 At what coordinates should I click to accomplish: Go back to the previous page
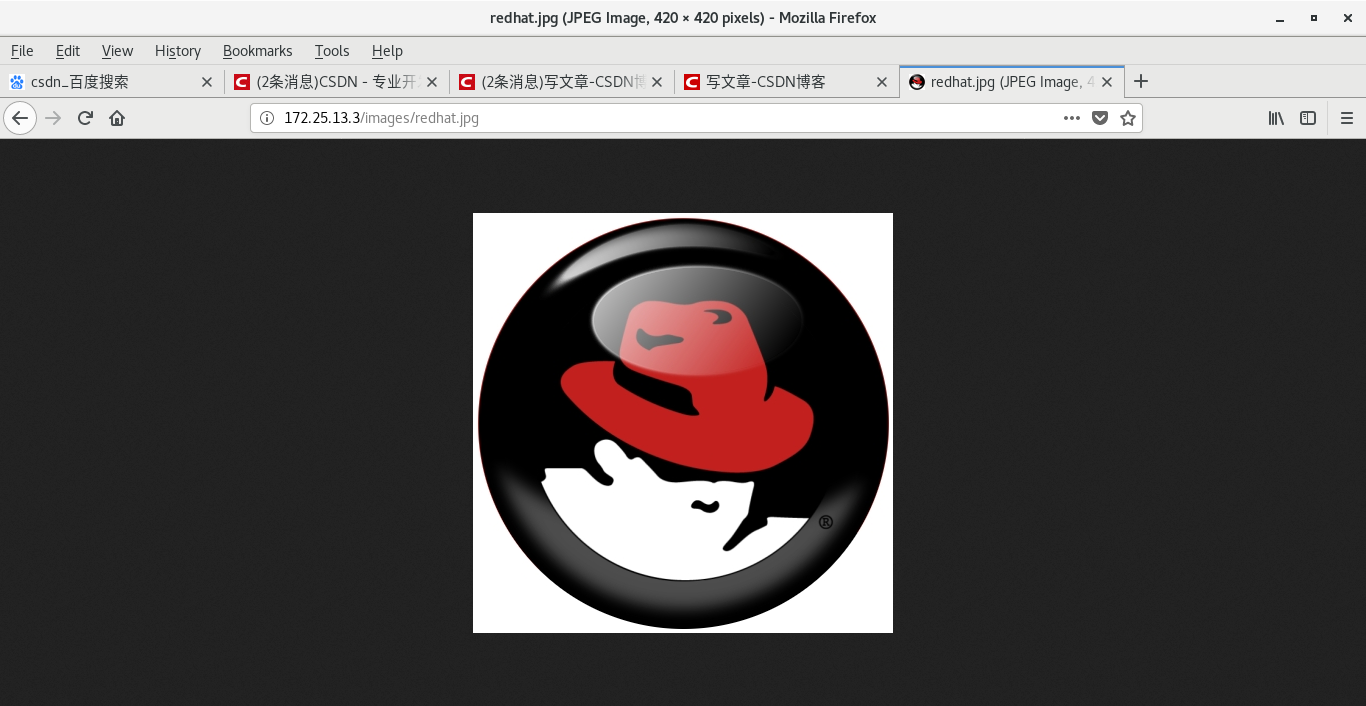(x=20, y=118)
